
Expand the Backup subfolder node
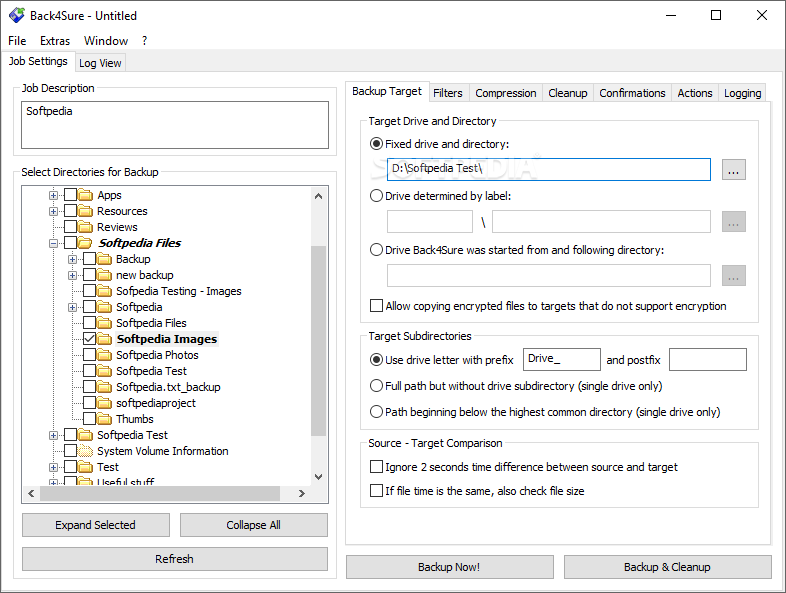point(73,260)
